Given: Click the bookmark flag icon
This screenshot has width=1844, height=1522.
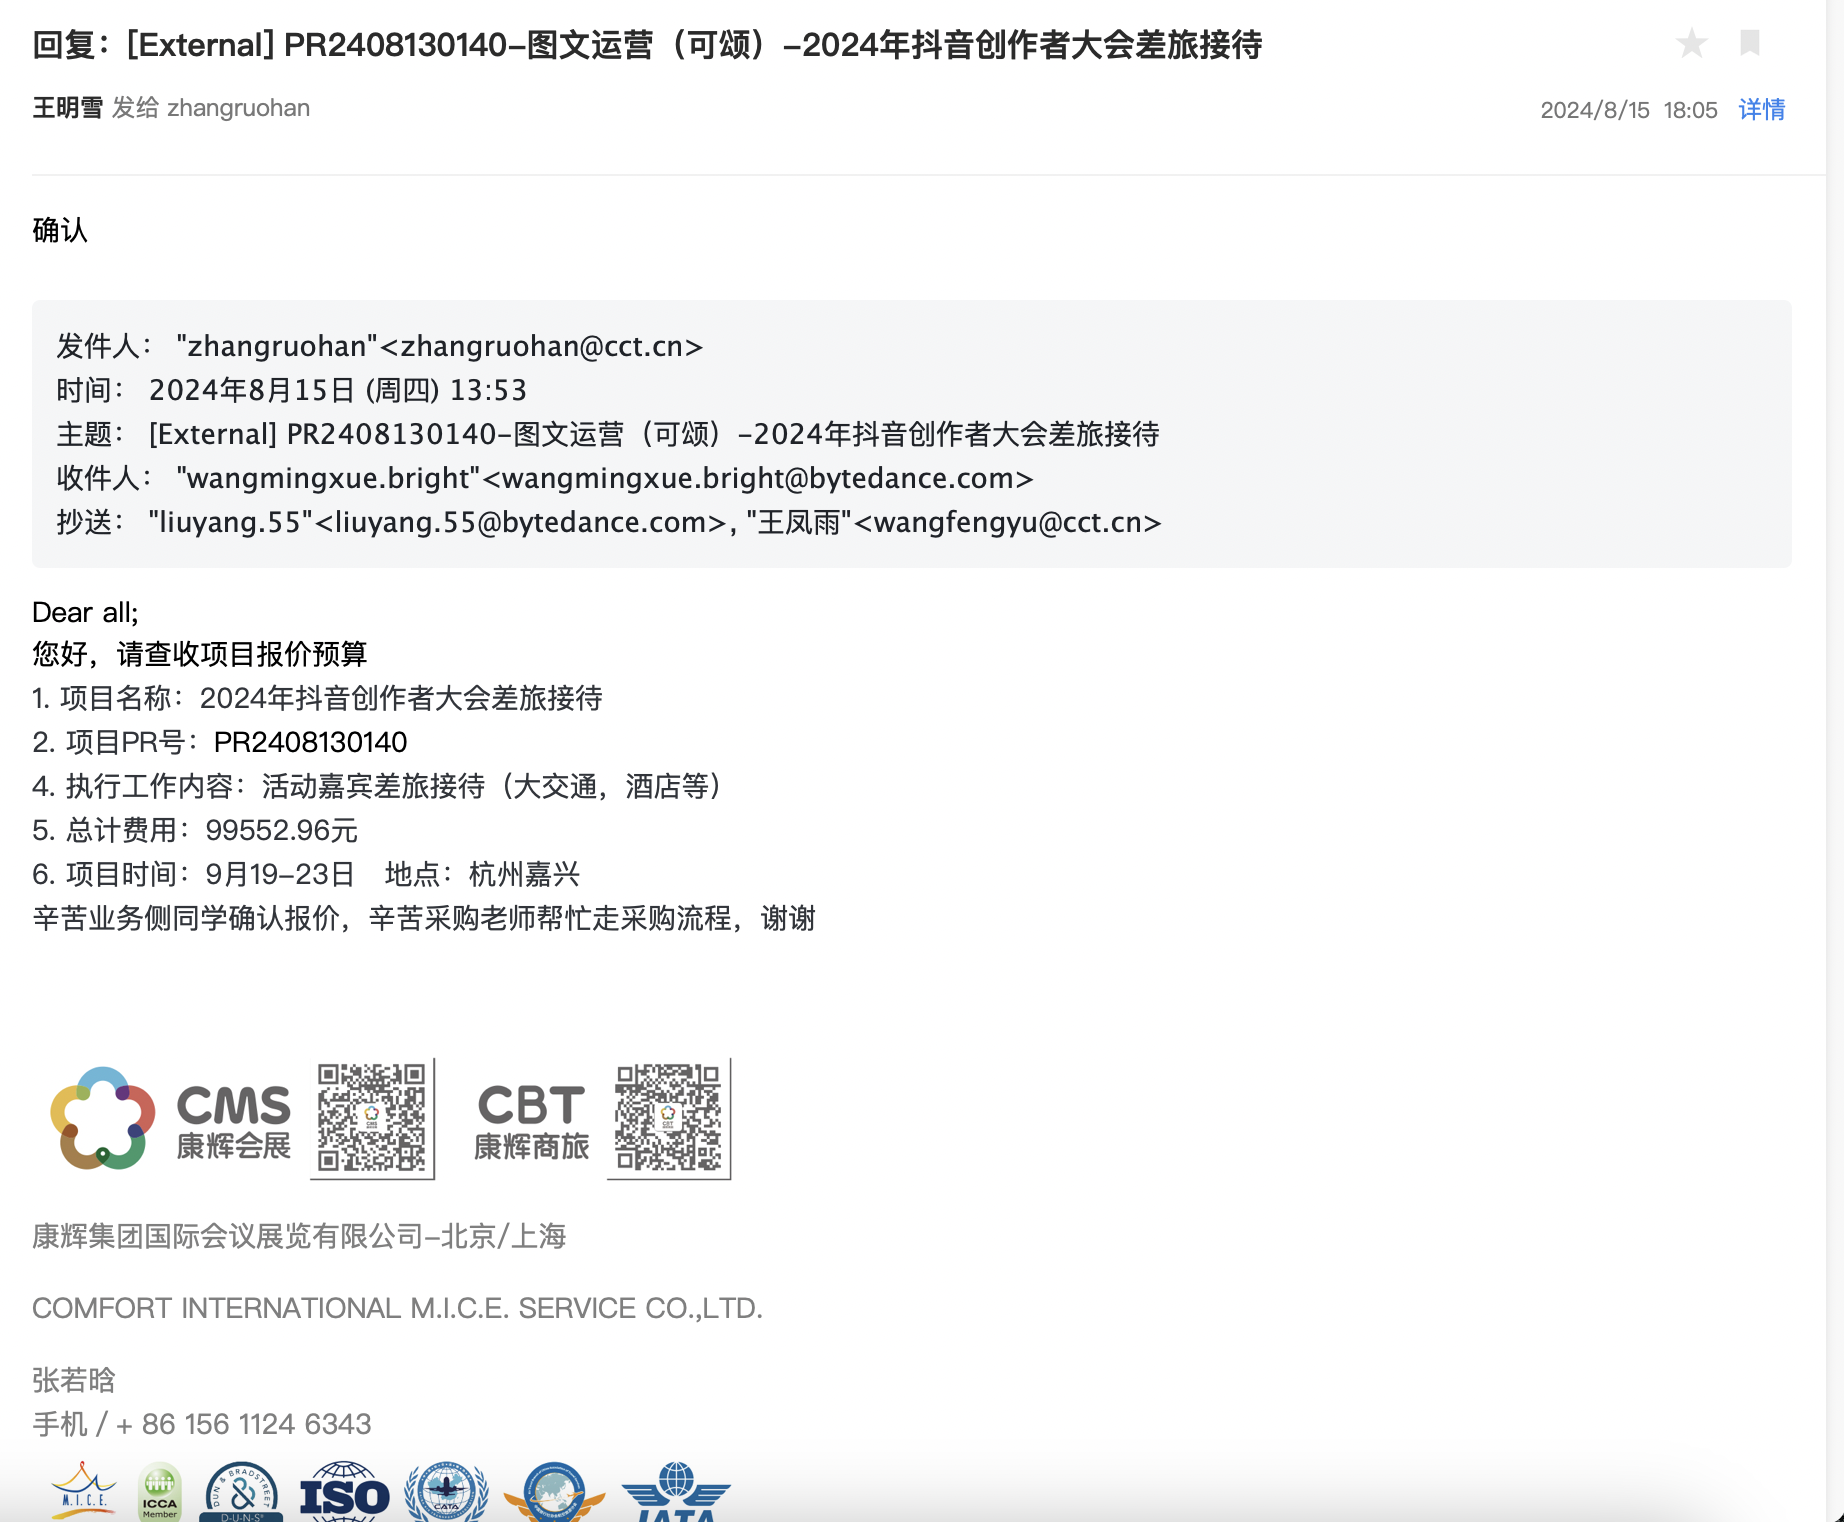Looking at the screenshot, I should (1749, 43).
